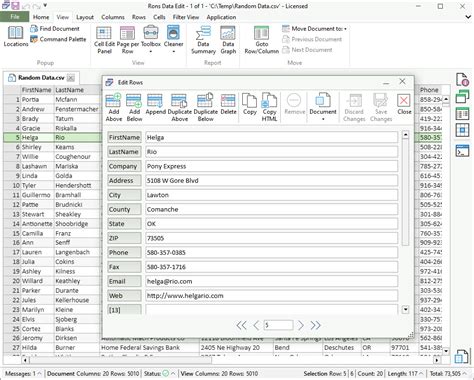Go to the previous row arrow
Screen dimensions: 474x380
coord(256,325)
